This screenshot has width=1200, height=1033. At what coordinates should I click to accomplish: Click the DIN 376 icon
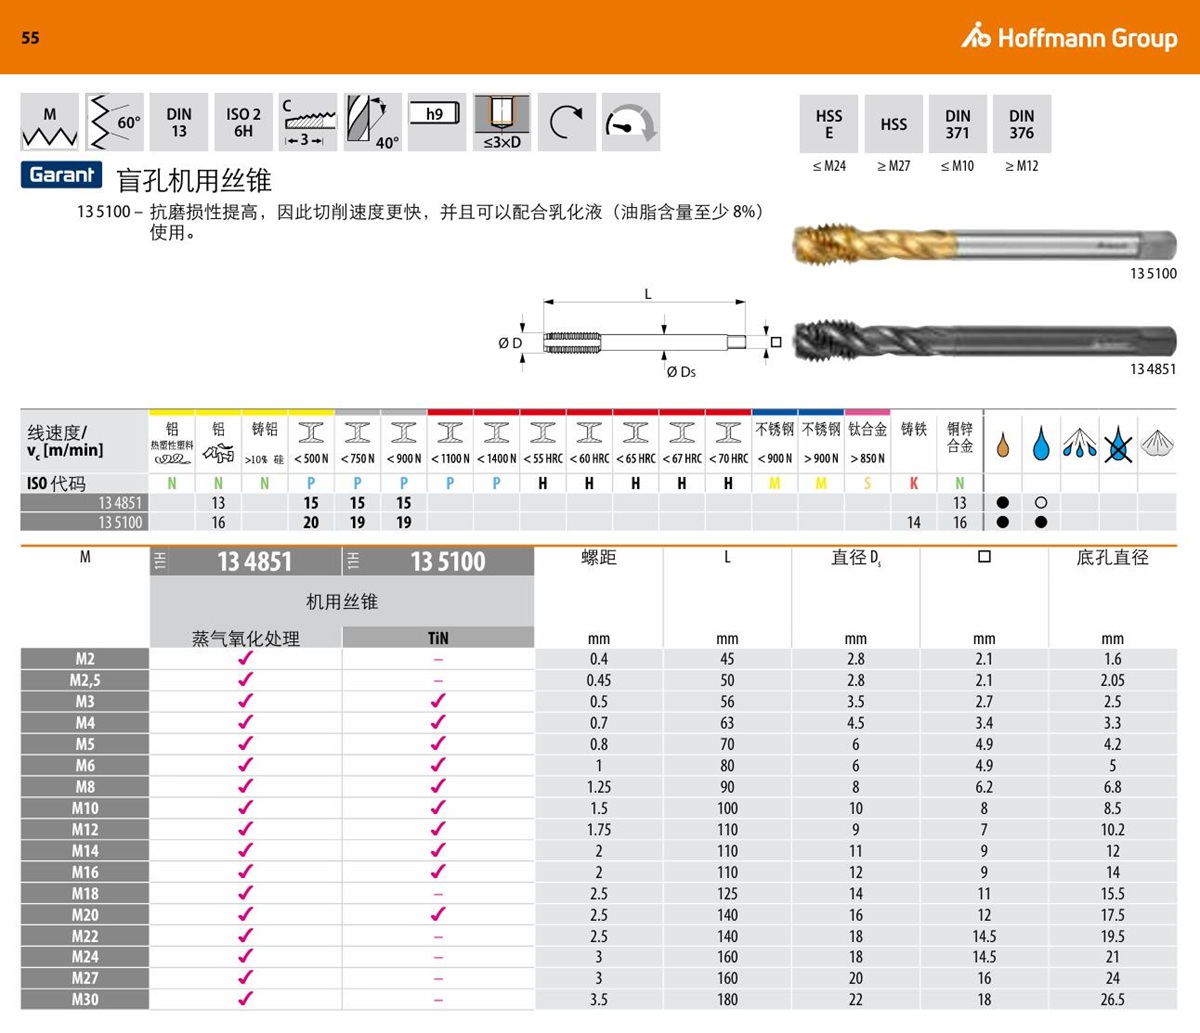pos(1022,124)
